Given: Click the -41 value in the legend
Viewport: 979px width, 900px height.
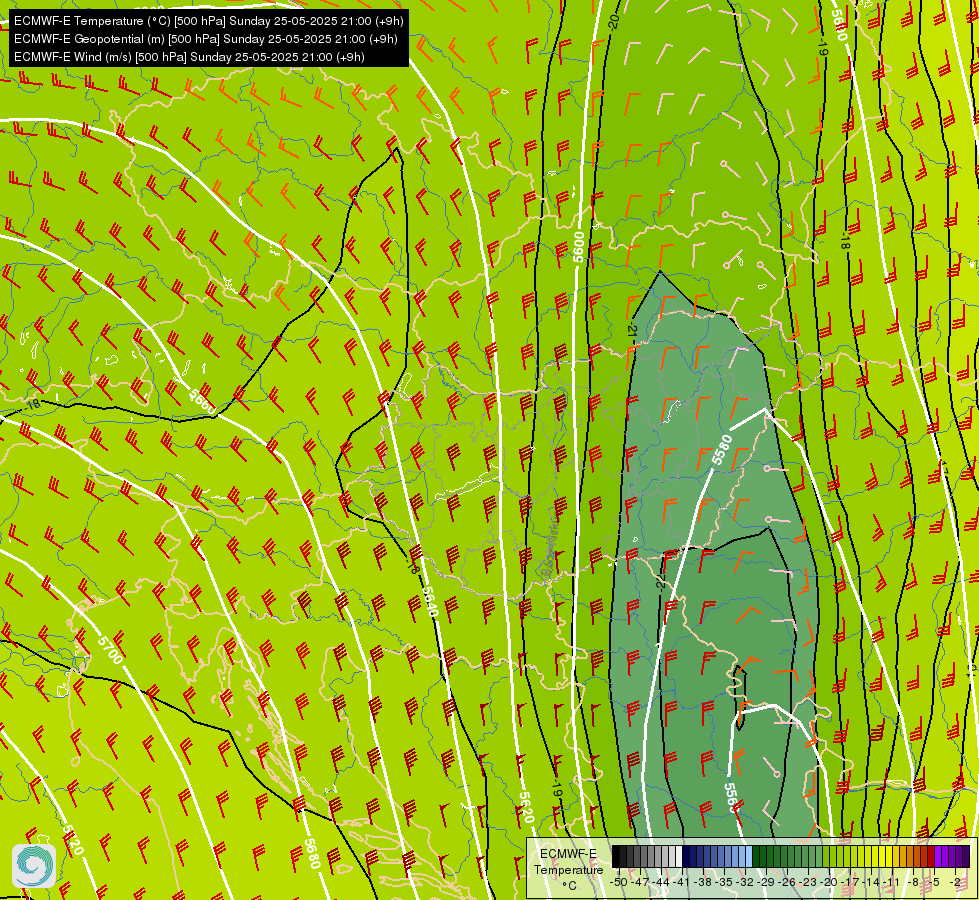Looking at the screenshot, I should coord(681,882).
